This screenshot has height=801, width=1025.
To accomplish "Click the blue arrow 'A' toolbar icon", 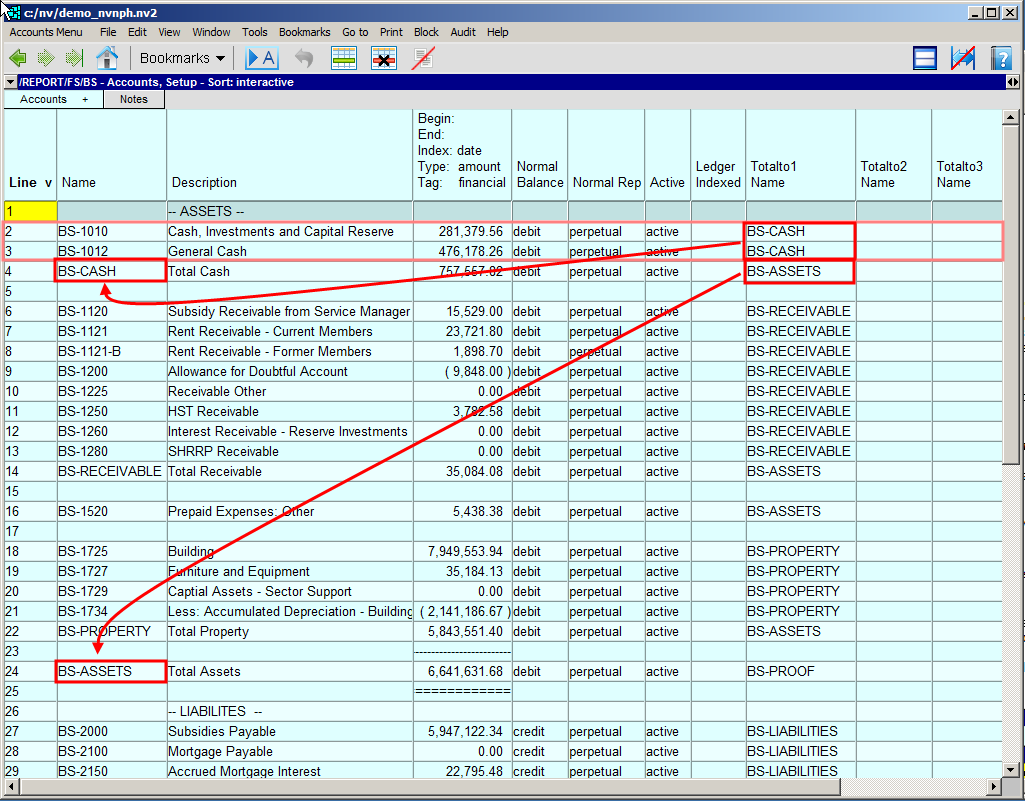I will pyautogui.click(x=261, y=58).
